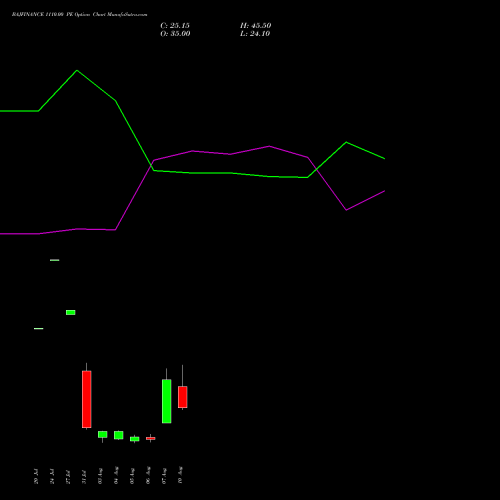
Task: Select the 10 Aug date label
Action: (x=180, y=476)
